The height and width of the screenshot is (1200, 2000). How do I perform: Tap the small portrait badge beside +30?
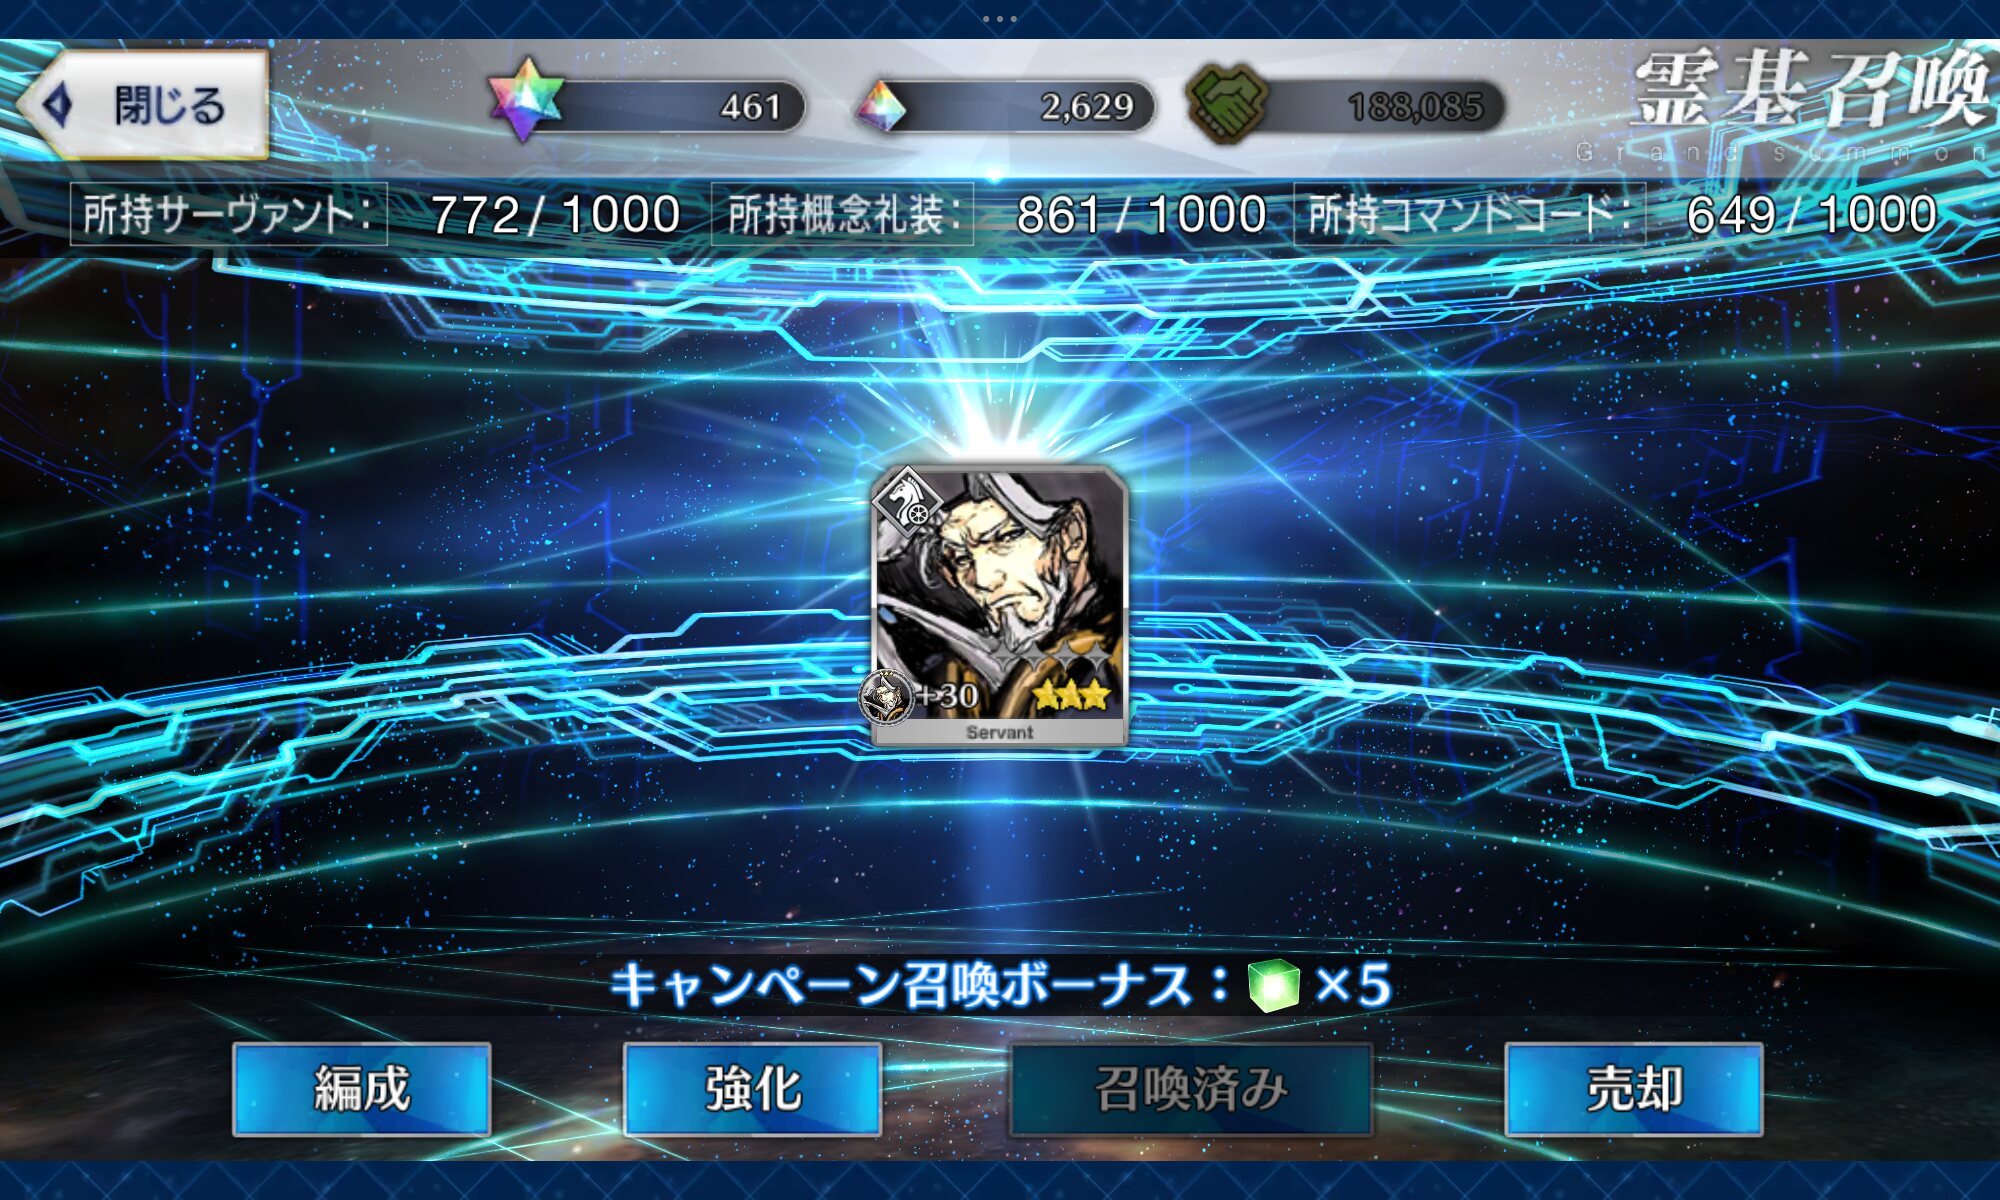tap(886, 697)
